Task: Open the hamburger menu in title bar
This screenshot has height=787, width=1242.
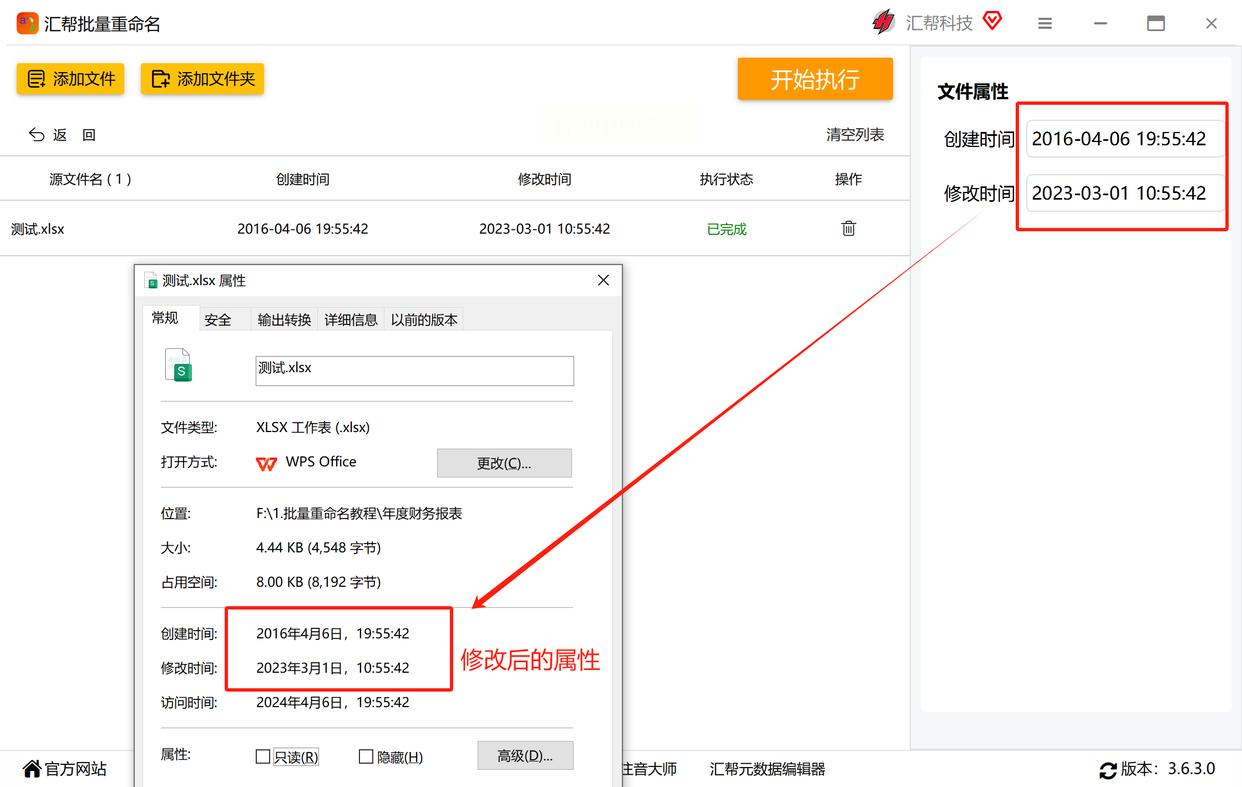Action: pyautogui.click(x=1044, y=23)
